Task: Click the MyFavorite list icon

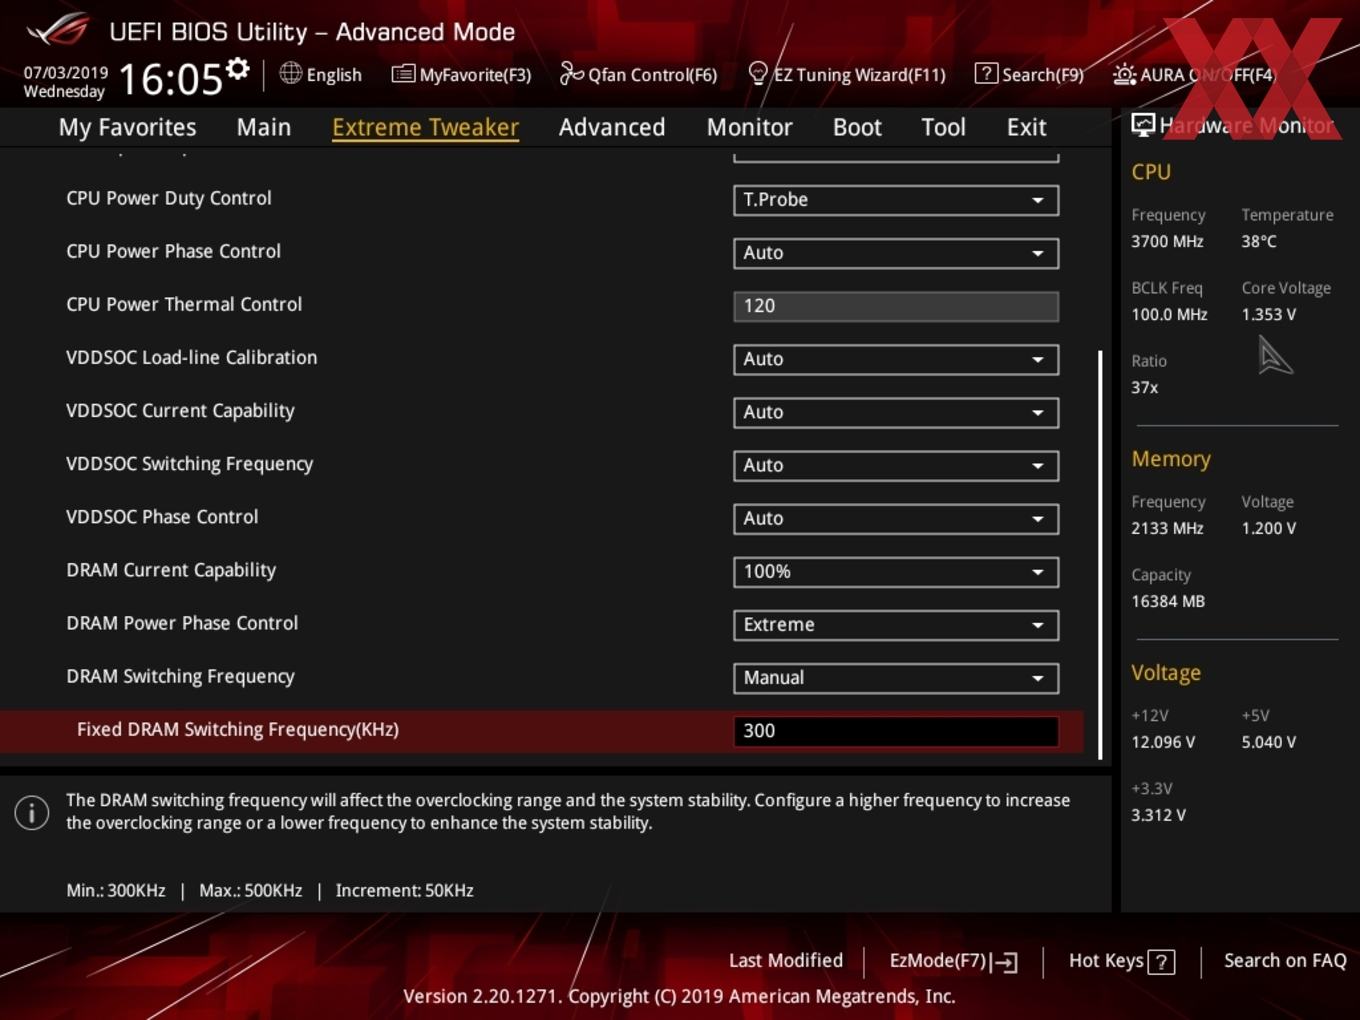Action: tap(403, 74)
